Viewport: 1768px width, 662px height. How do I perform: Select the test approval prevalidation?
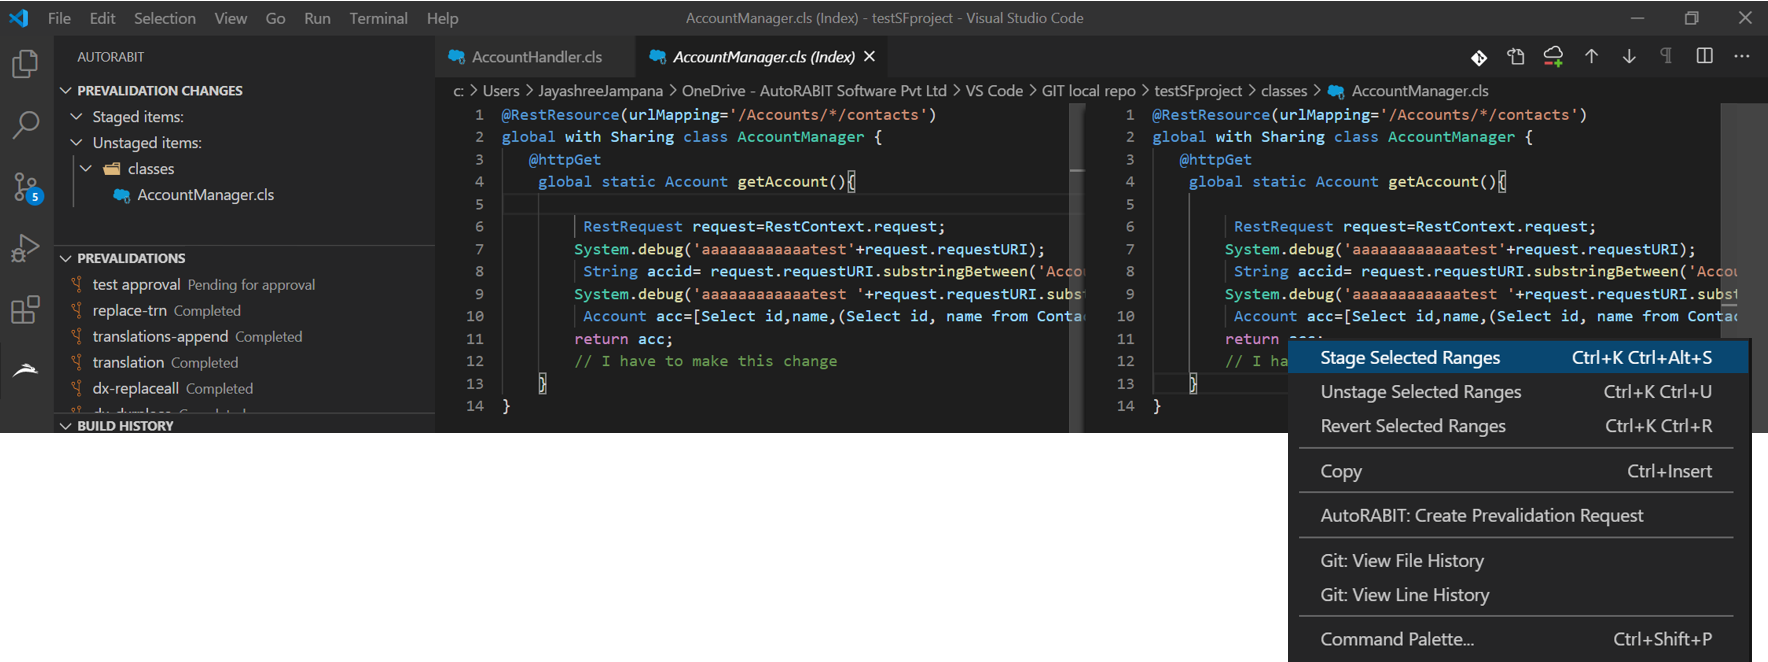point(246,285)
